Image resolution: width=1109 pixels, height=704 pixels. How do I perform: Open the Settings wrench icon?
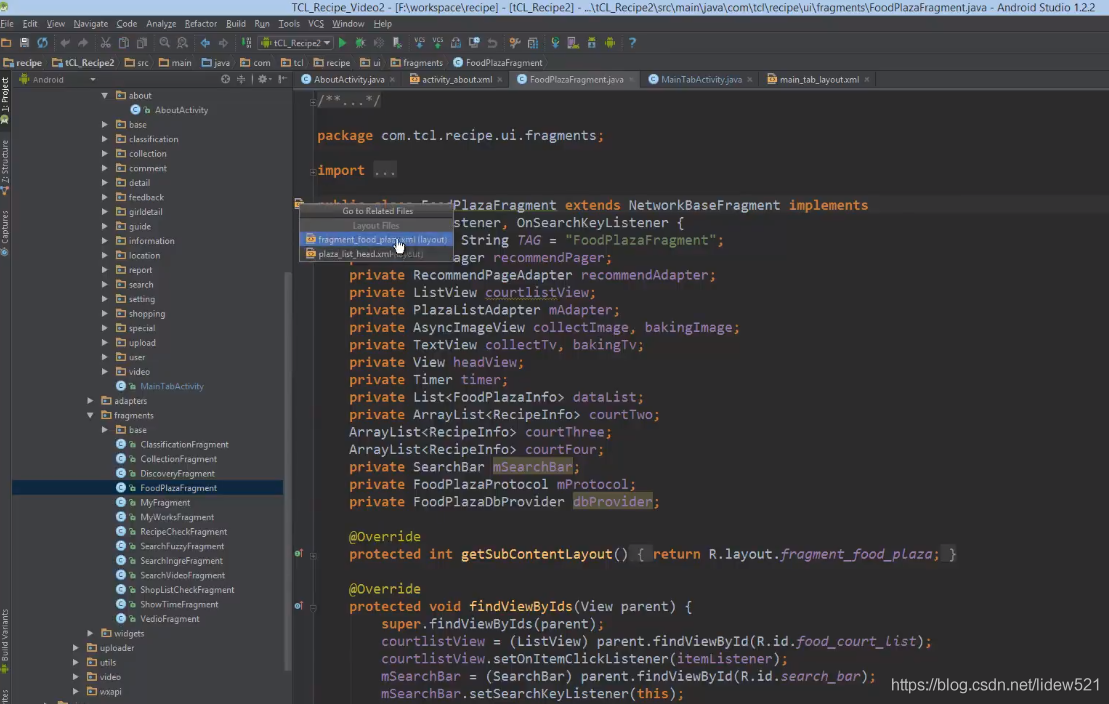tap(514, 43)
